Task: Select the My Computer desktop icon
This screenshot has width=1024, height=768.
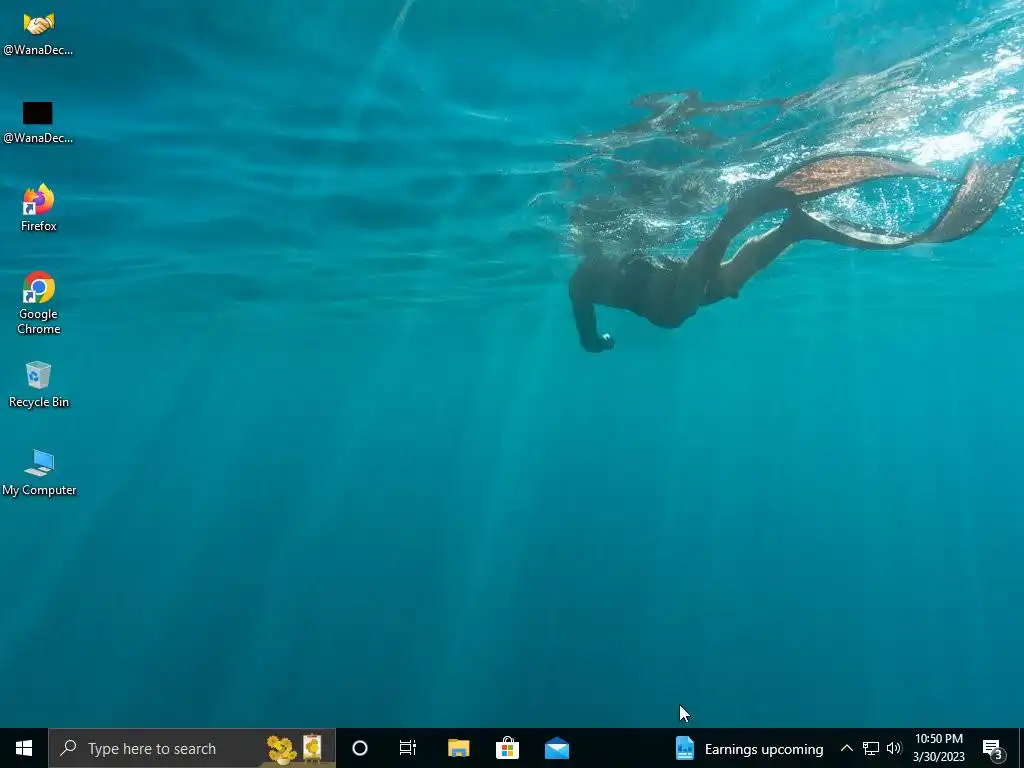Action: click(x=39, y=473)
